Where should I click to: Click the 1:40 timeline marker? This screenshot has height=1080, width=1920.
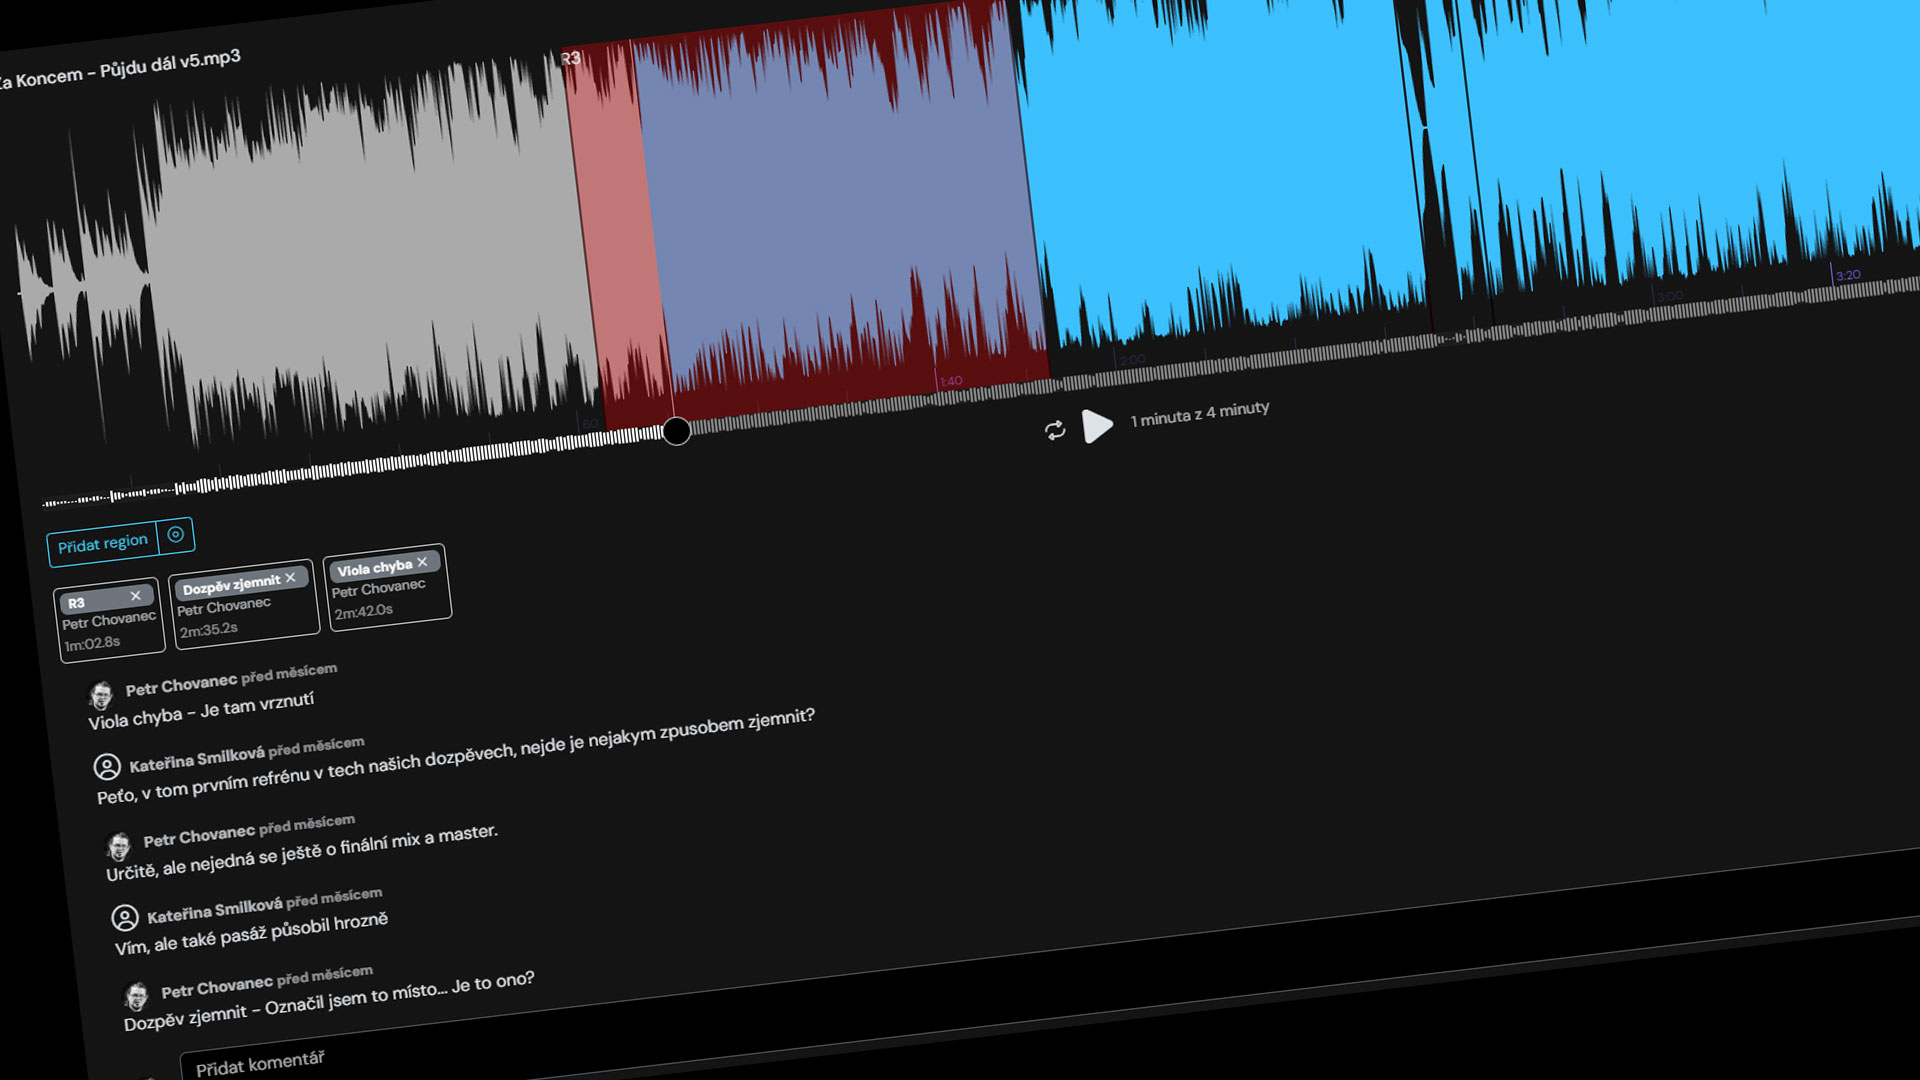tap(951, 381)
